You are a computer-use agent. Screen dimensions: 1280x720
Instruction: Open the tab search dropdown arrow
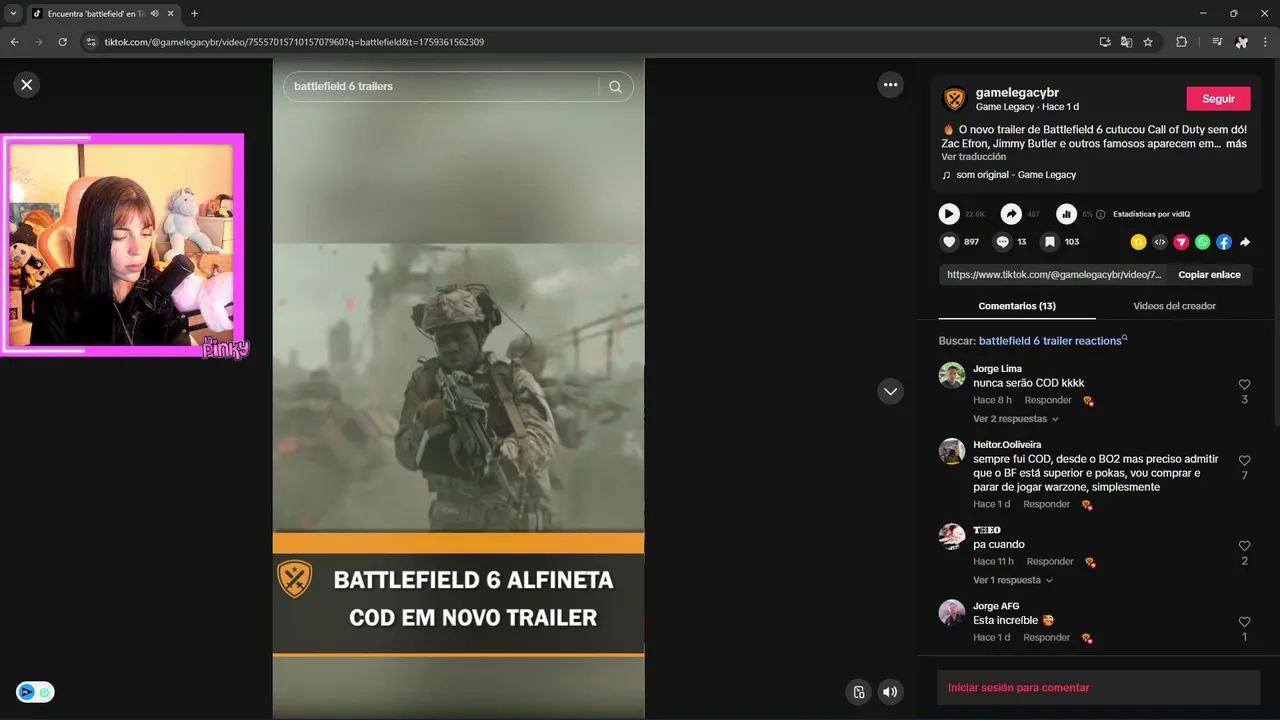(x=13, y=13)
